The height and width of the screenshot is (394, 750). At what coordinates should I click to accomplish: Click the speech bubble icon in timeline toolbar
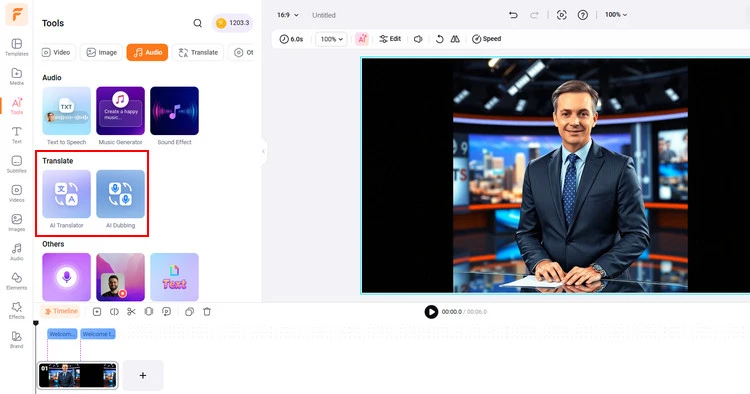coord(166,312)
